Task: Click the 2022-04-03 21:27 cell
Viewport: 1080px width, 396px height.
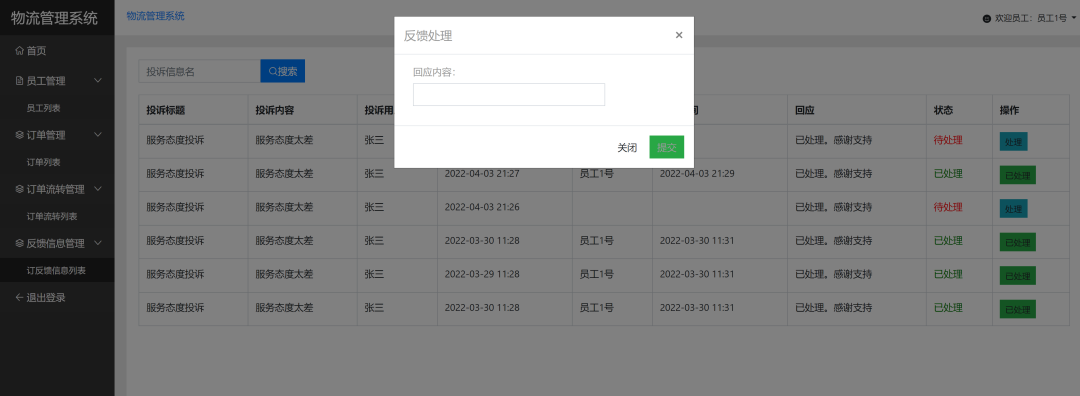Action: (x=482, y=174)
